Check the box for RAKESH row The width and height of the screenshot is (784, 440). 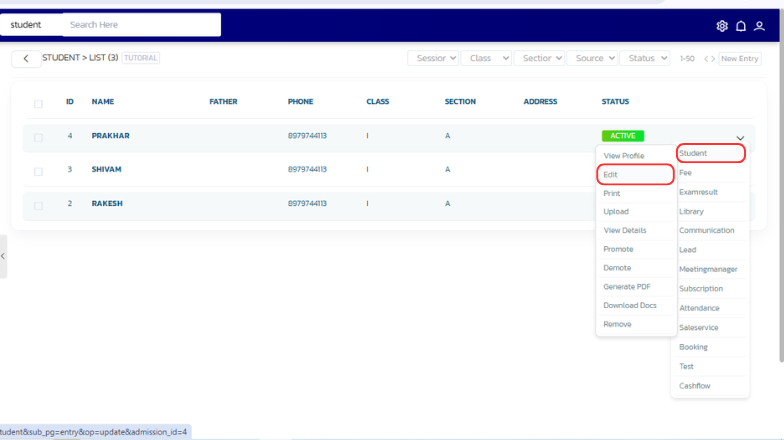click(38, 206)
